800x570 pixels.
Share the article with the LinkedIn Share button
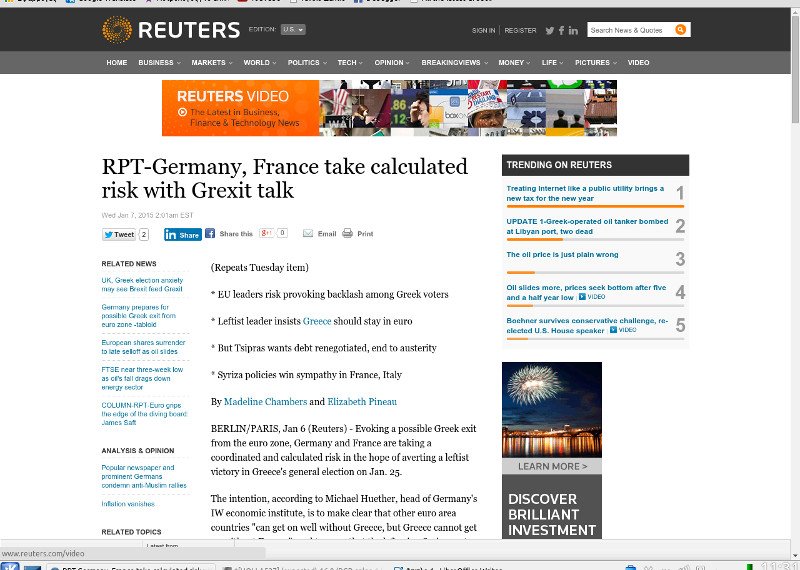pyautogui.click(x=183, y=234)
